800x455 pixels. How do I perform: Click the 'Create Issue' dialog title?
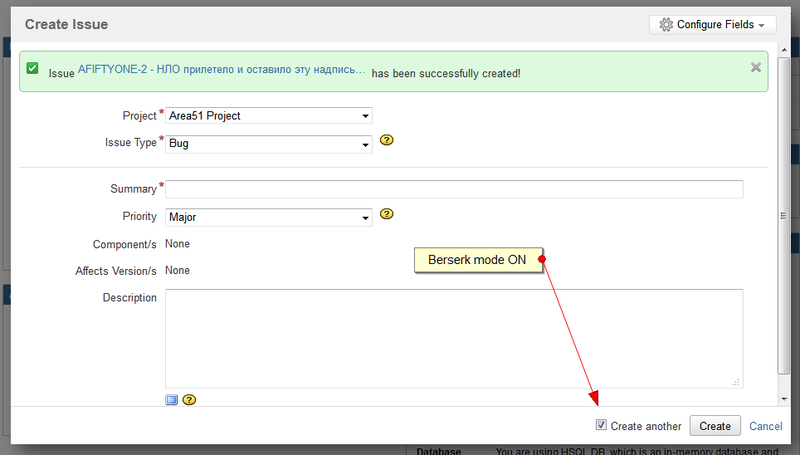(66, 24)
